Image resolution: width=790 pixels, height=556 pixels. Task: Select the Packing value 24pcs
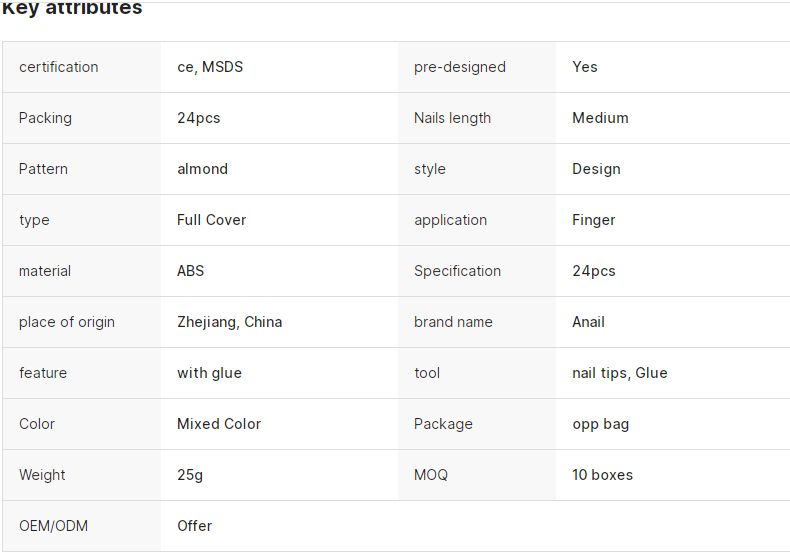pos(199,118)
